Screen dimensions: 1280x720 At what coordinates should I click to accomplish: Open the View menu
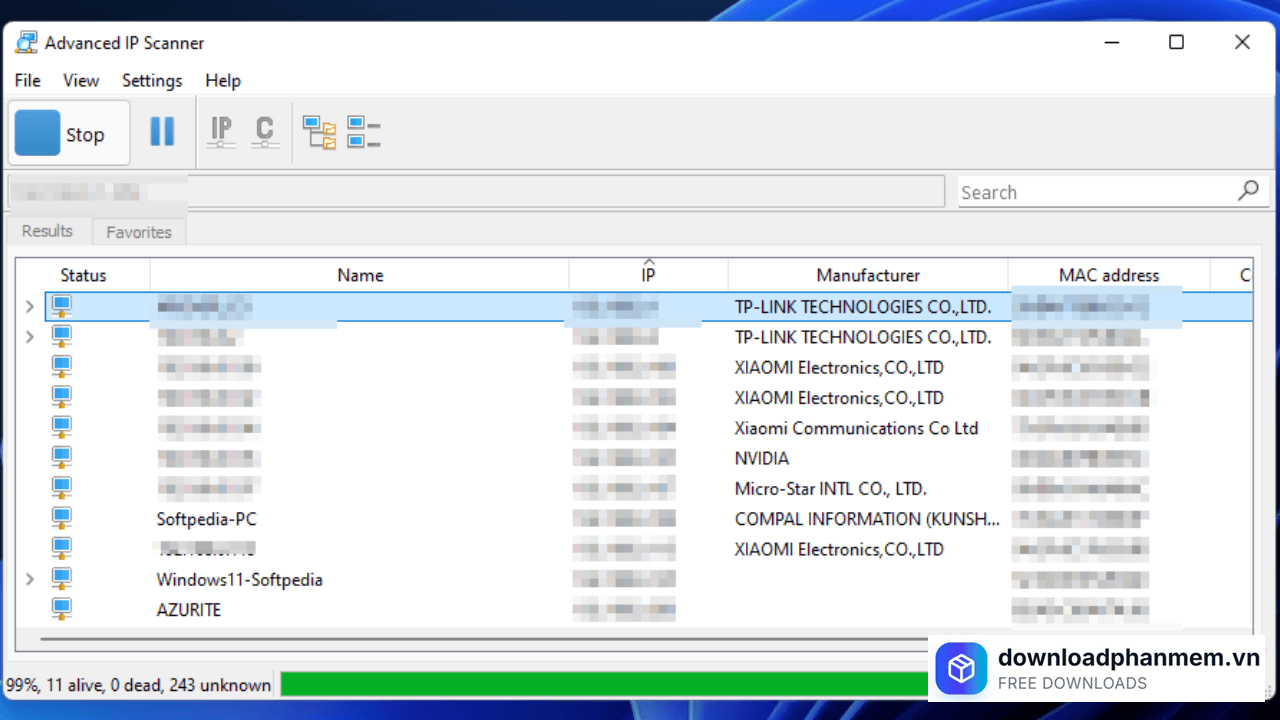pos(81,81)
